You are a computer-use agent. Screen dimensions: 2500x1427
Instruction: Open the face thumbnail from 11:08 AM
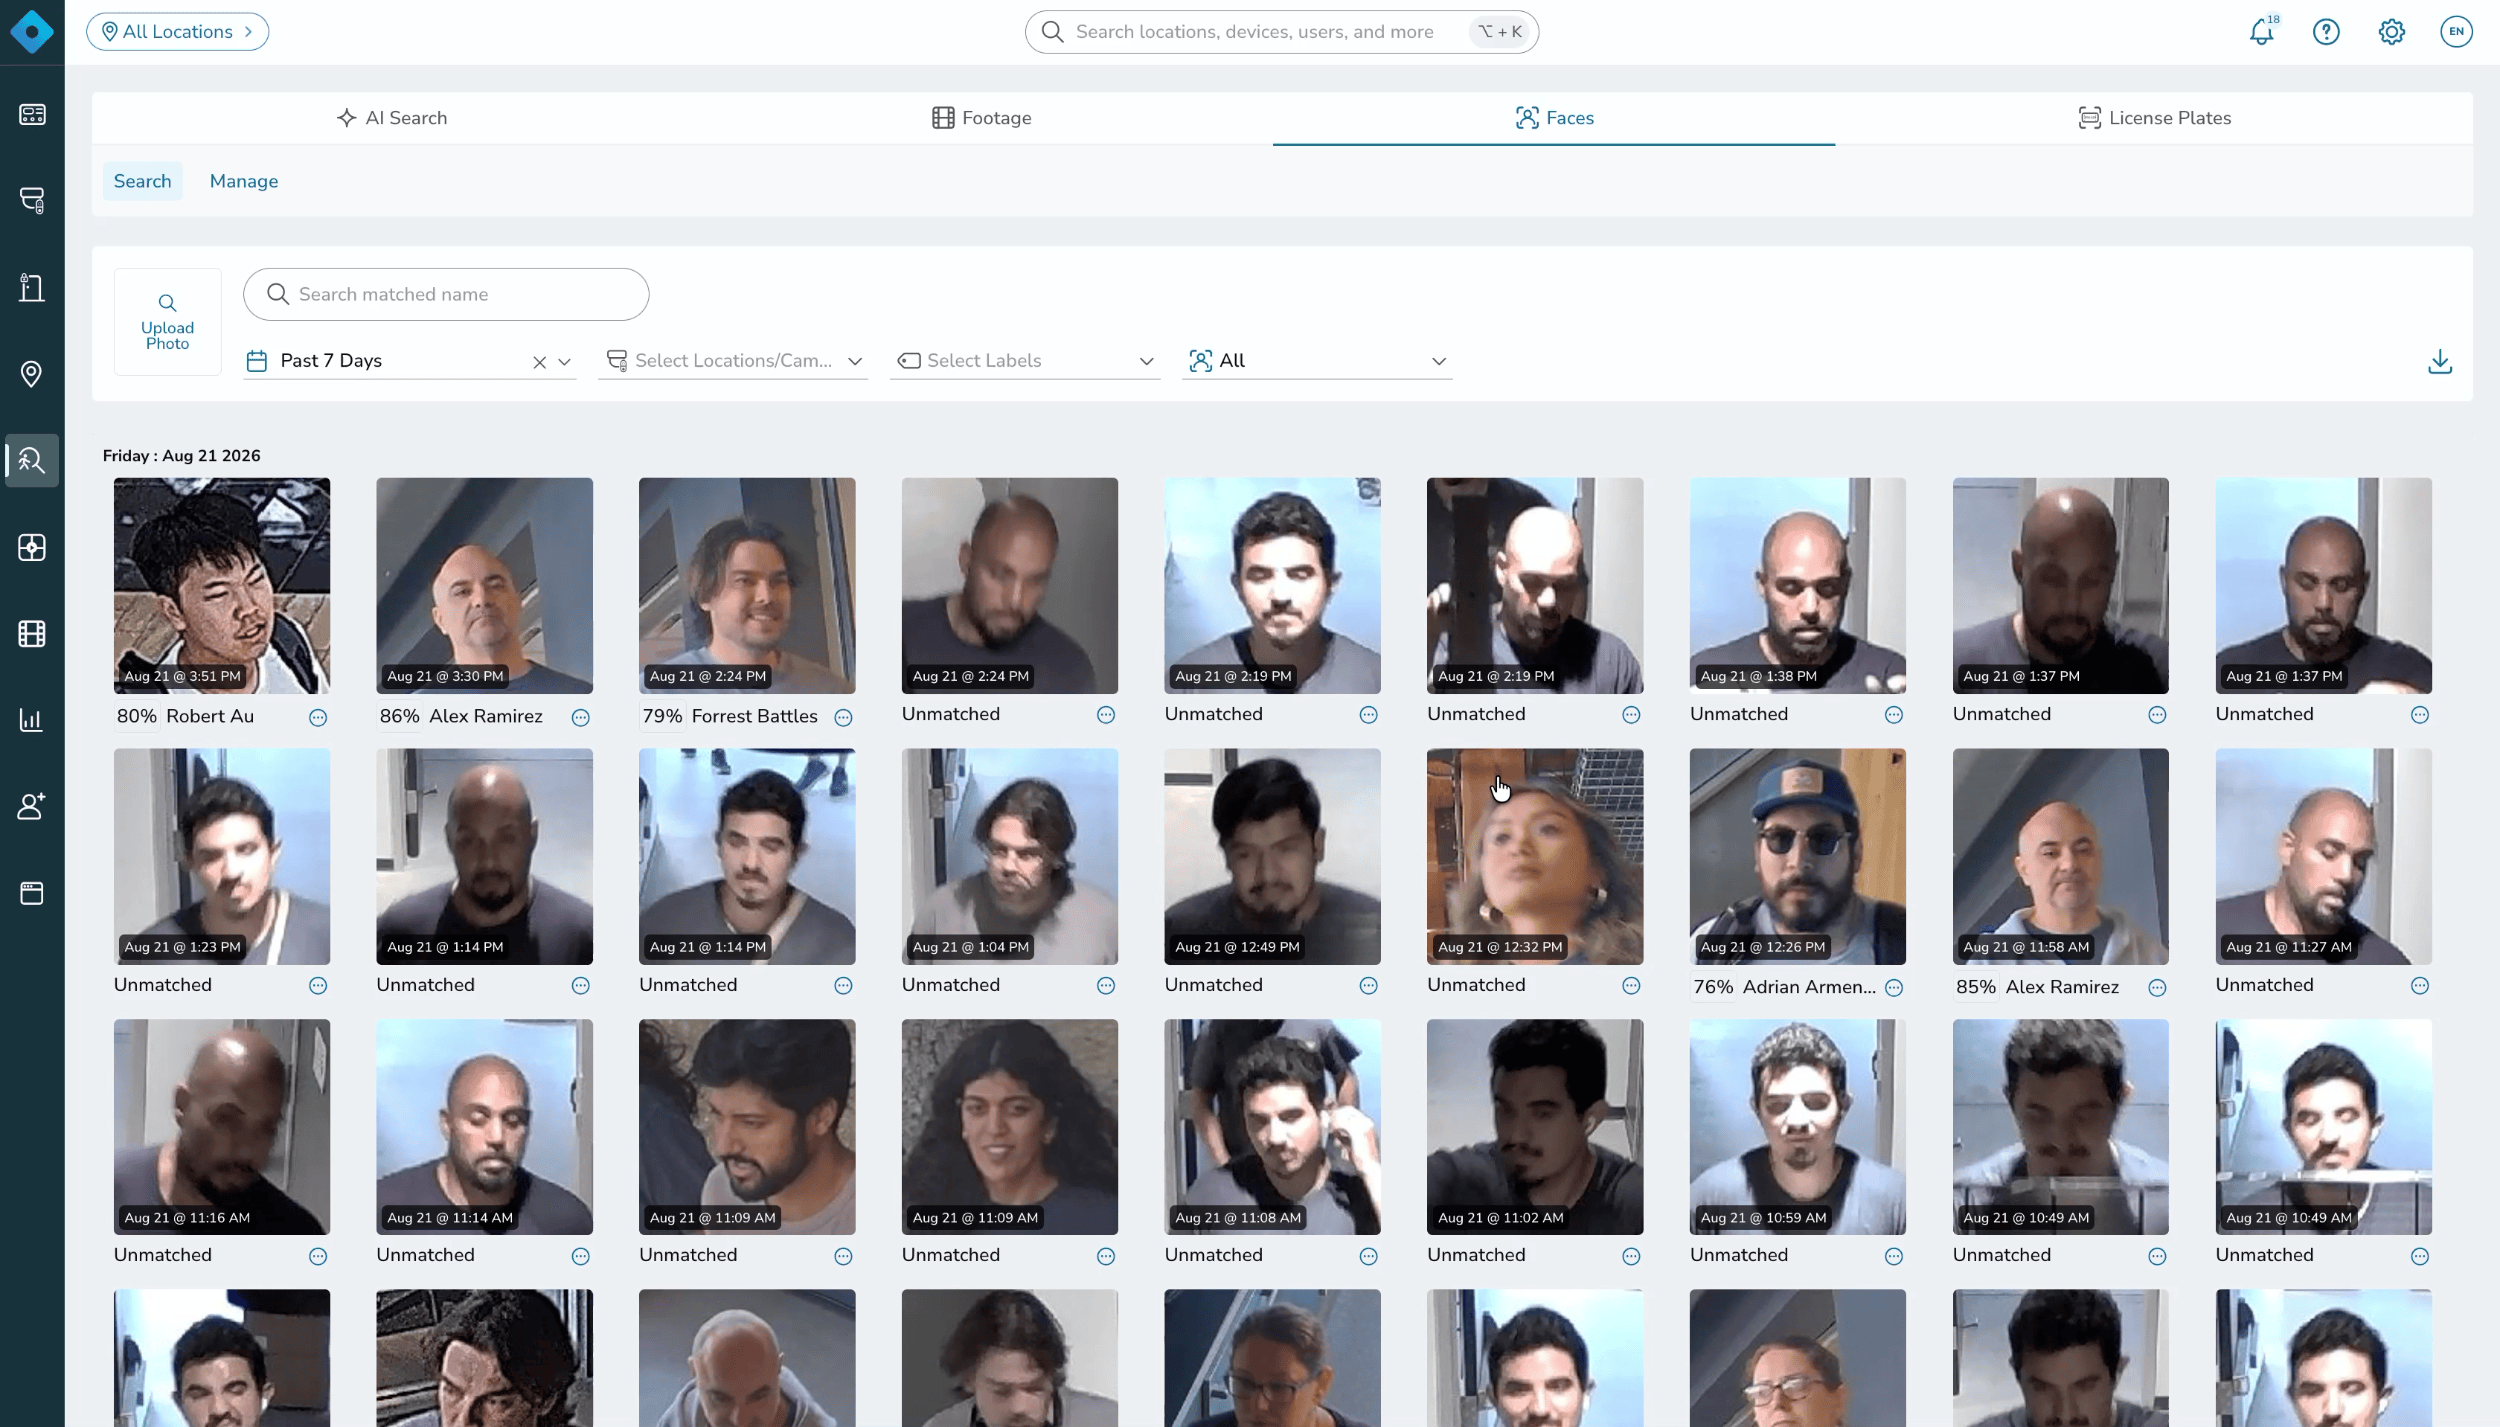coord(1273,1127)
